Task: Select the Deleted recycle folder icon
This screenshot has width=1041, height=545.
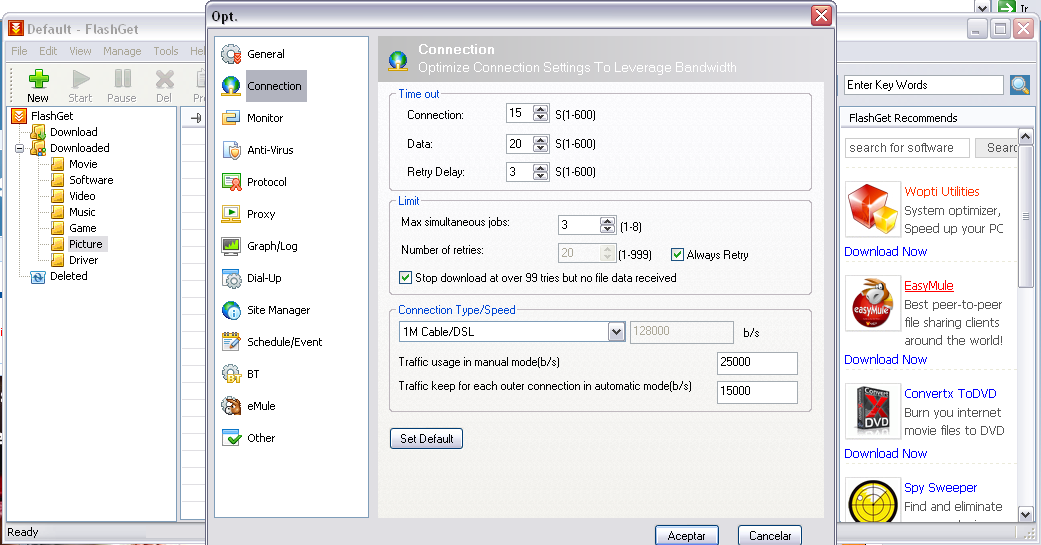Action: click(x=38, y=277)
